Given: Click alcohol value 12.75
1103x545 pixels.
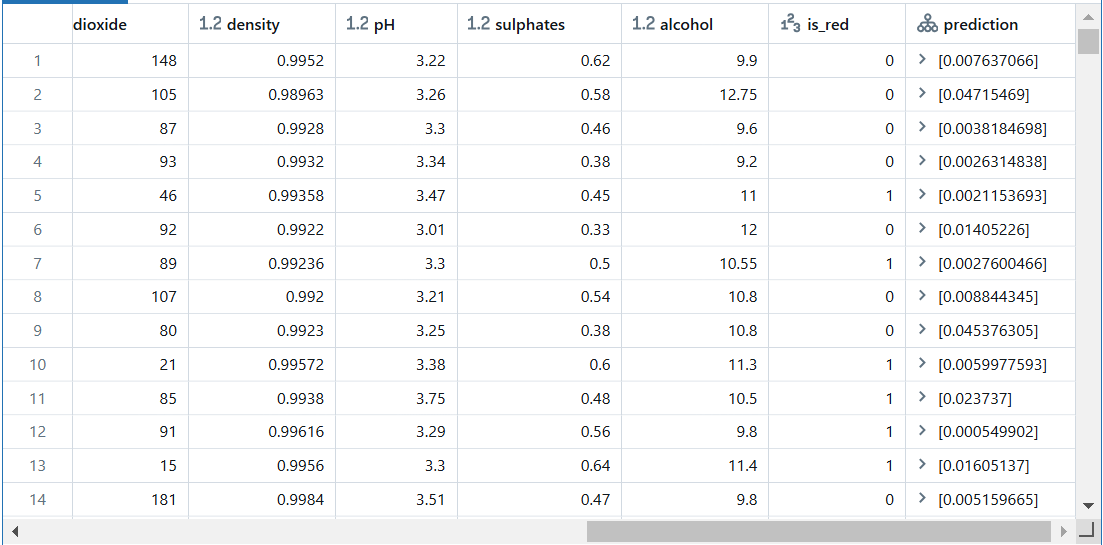Looking at the screenshot, I should click(x=739, y=94).
